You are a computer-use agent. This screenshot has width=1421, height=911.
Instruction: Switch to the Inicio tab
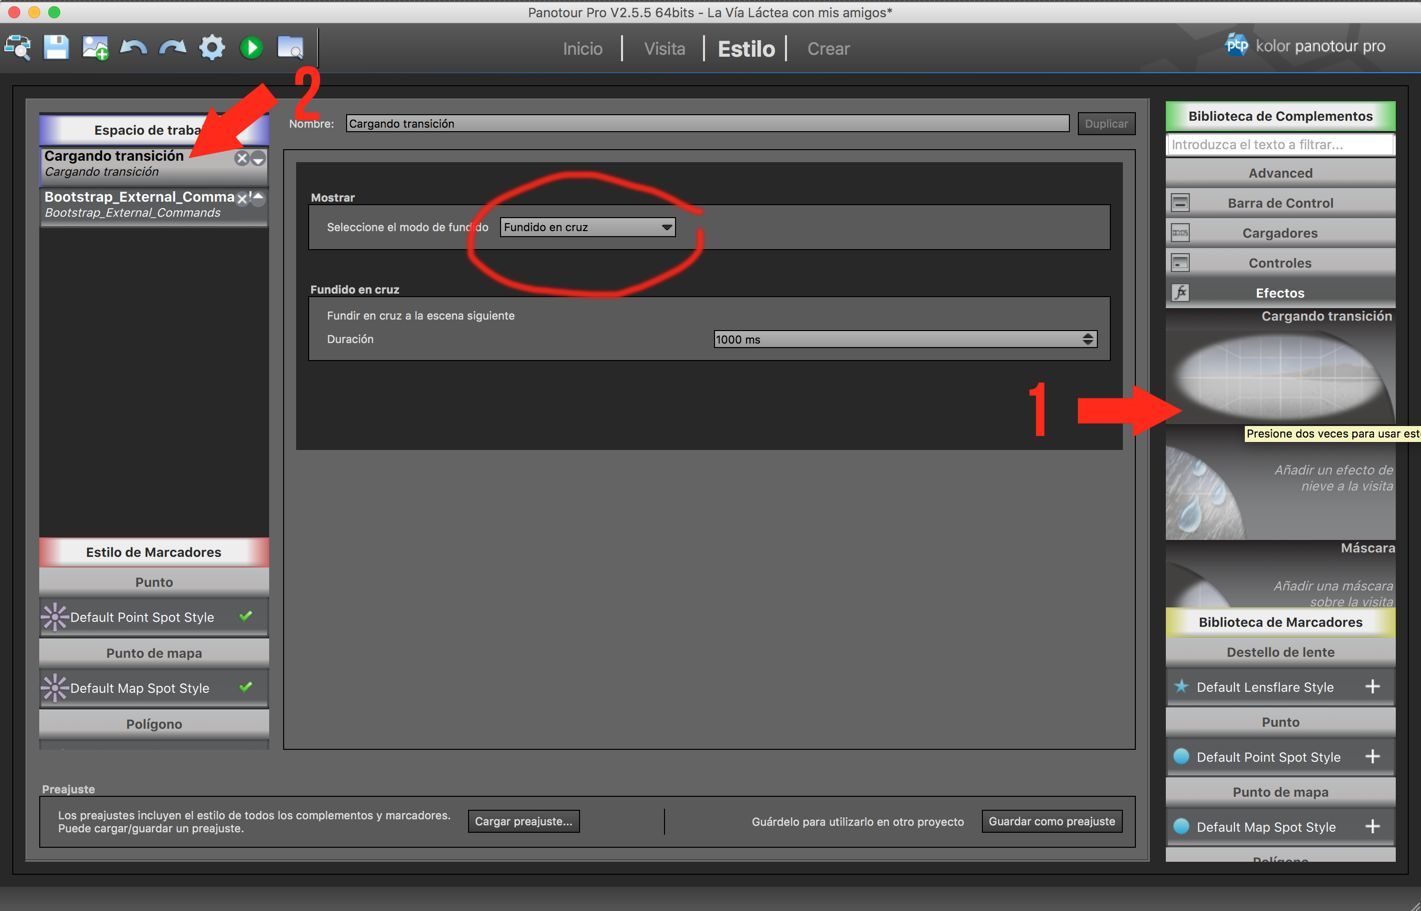point(583,48)
